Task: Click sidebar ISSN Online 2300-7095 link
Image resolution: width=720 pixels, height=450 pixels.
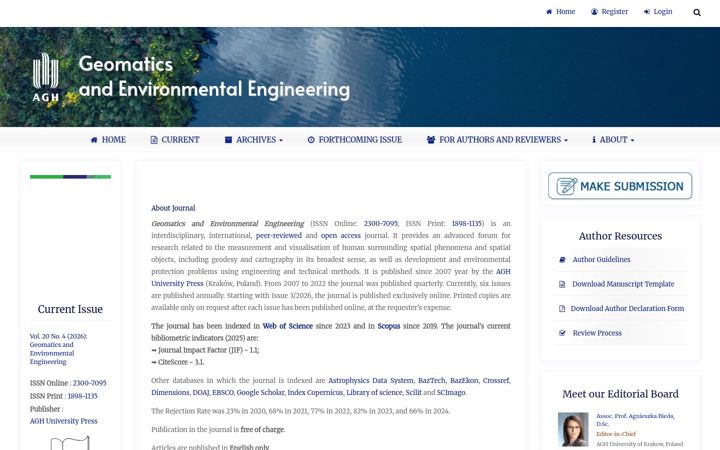Action: click(90, 383)
